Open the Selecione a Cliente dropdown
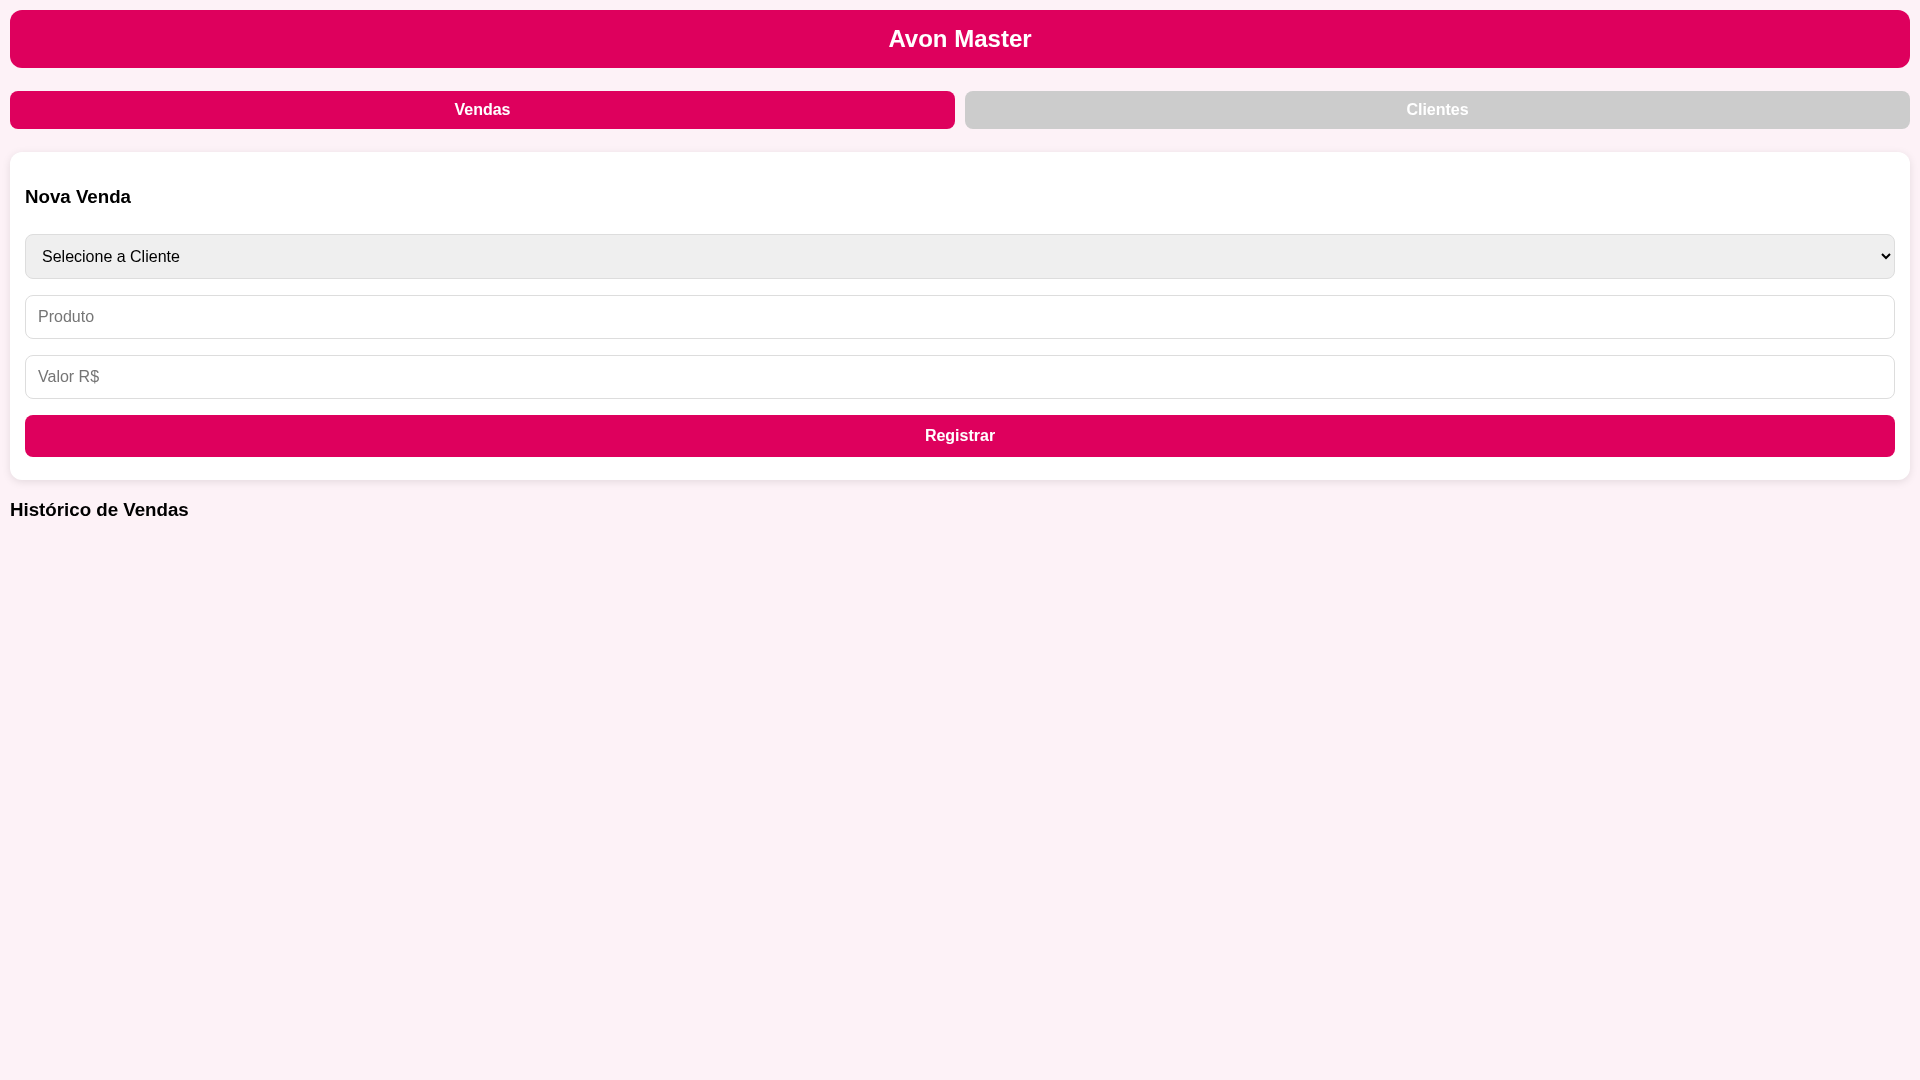Screen dimensions: 1920x1080 959,256
